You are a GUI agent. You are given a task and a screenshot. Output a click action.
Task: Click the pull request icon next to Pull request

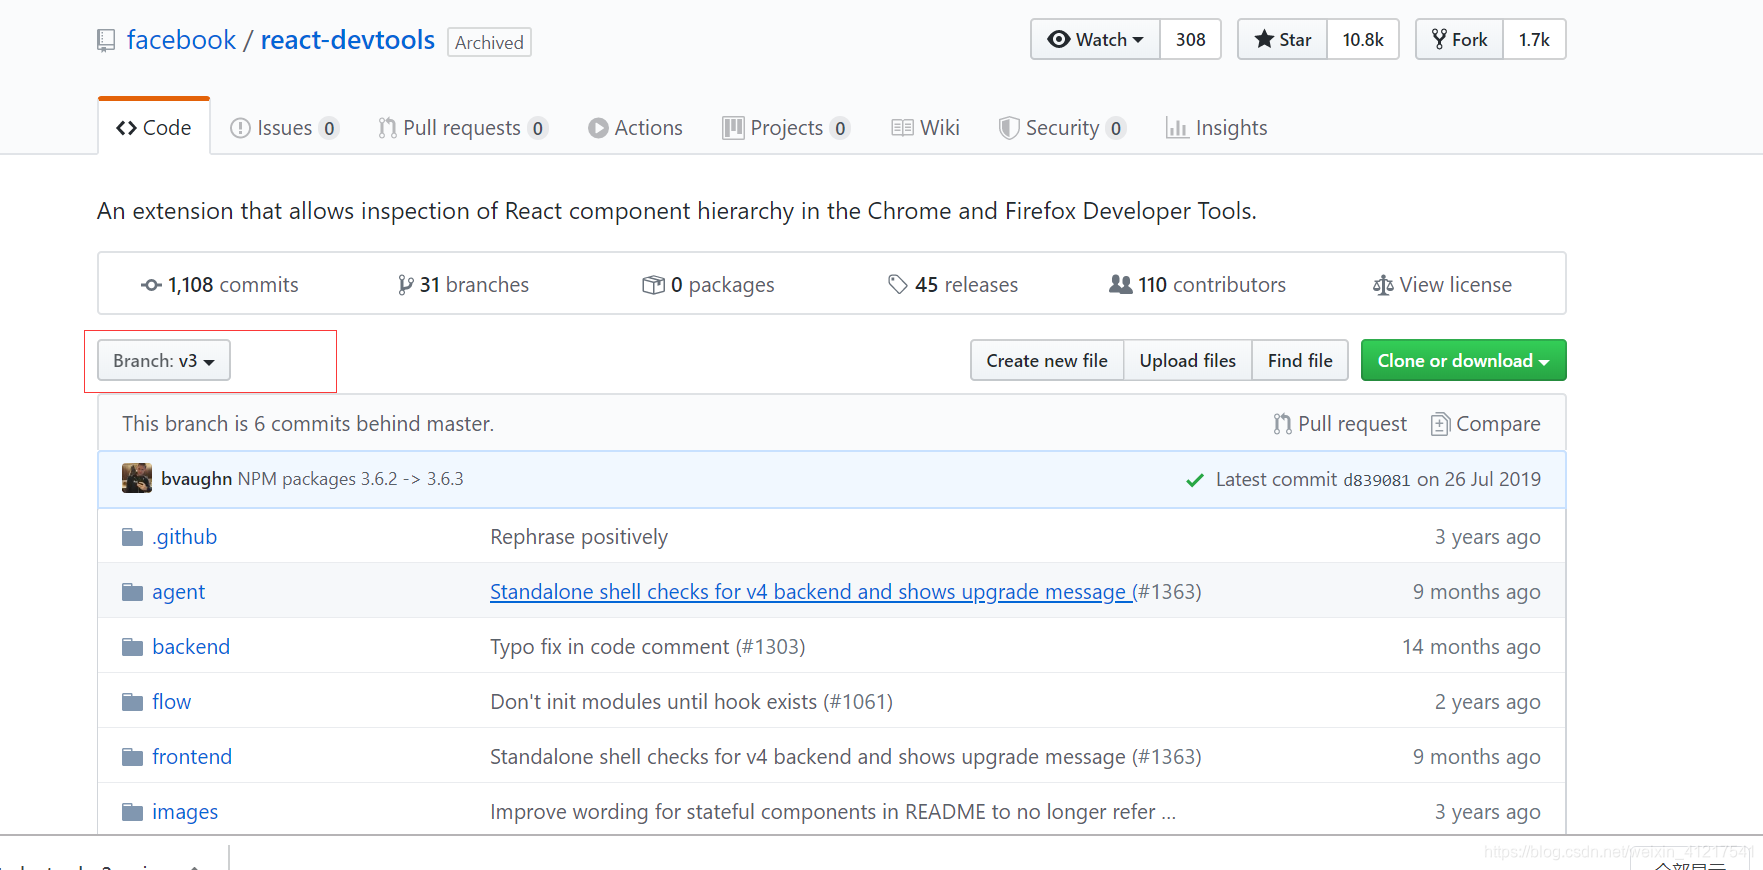(1282, 424)
